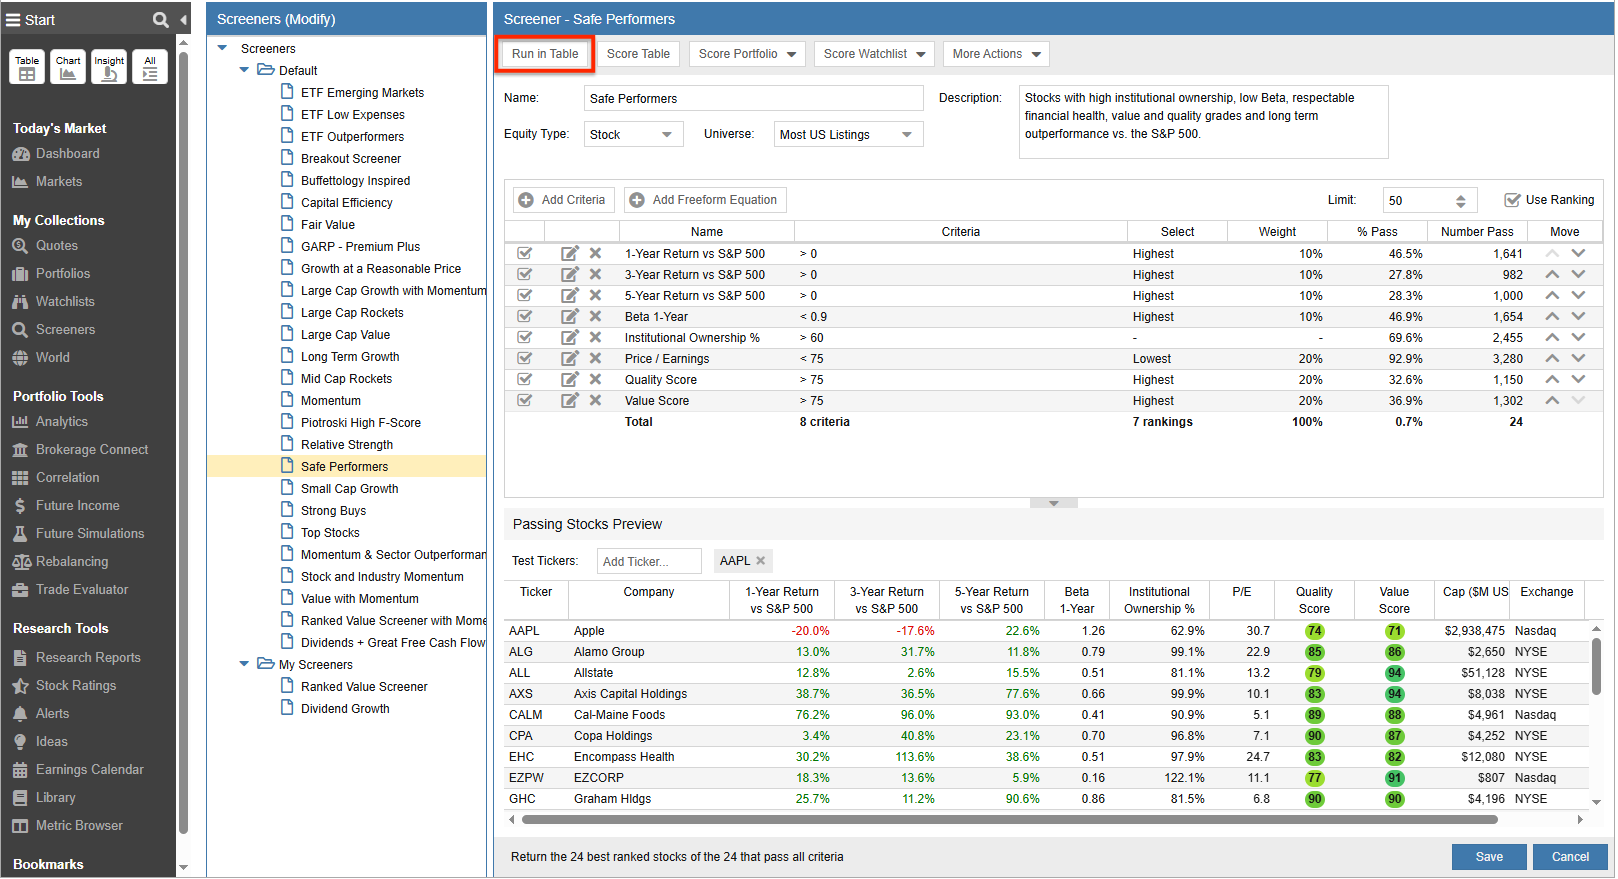Select Small Cap Growth screener
1618x879 pixels.
(349, 489)
